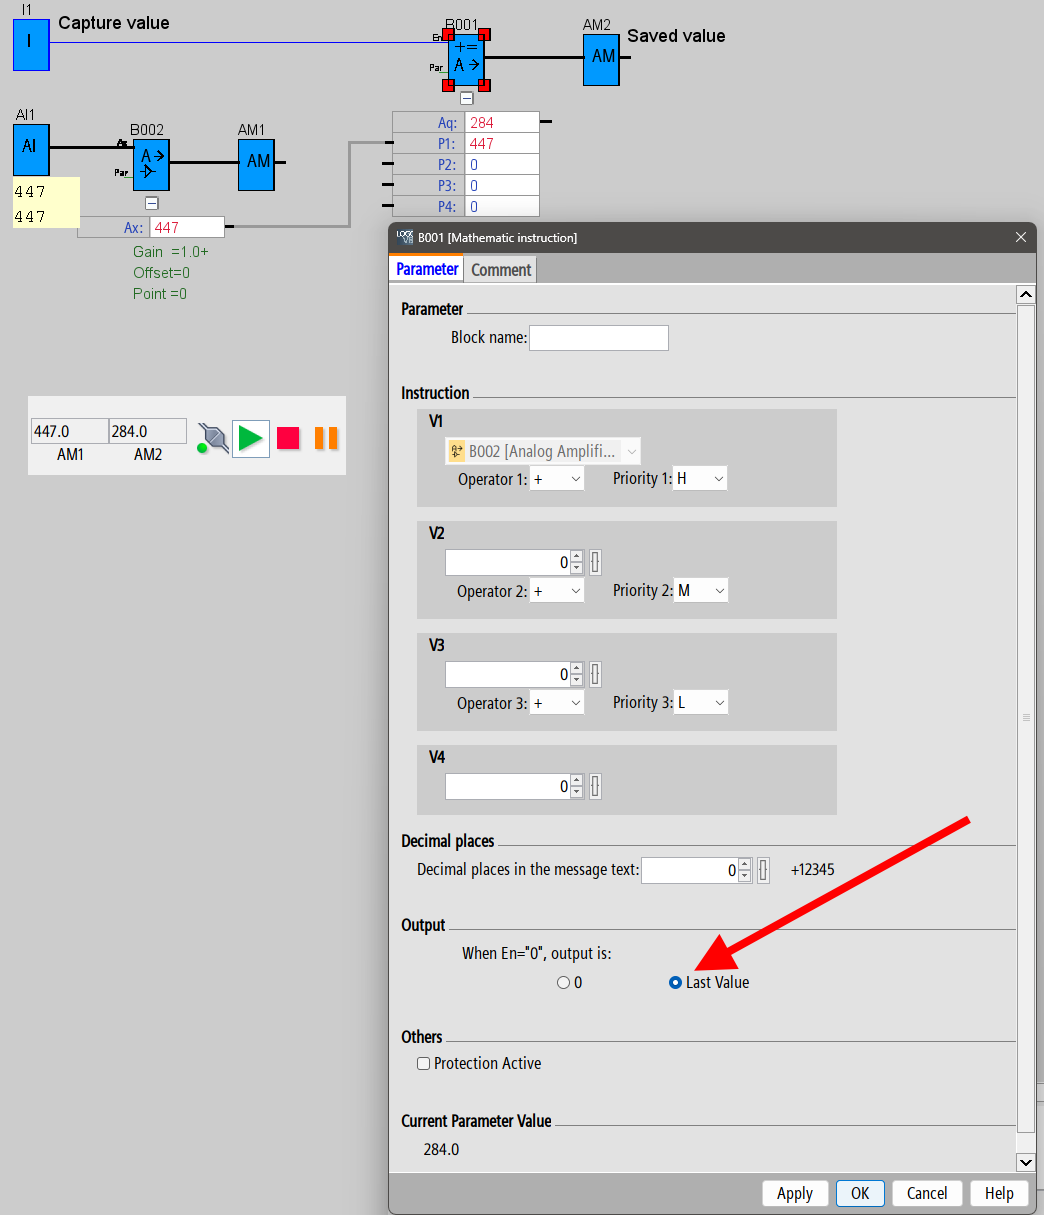Click the Aq value field showing 284

501,122
